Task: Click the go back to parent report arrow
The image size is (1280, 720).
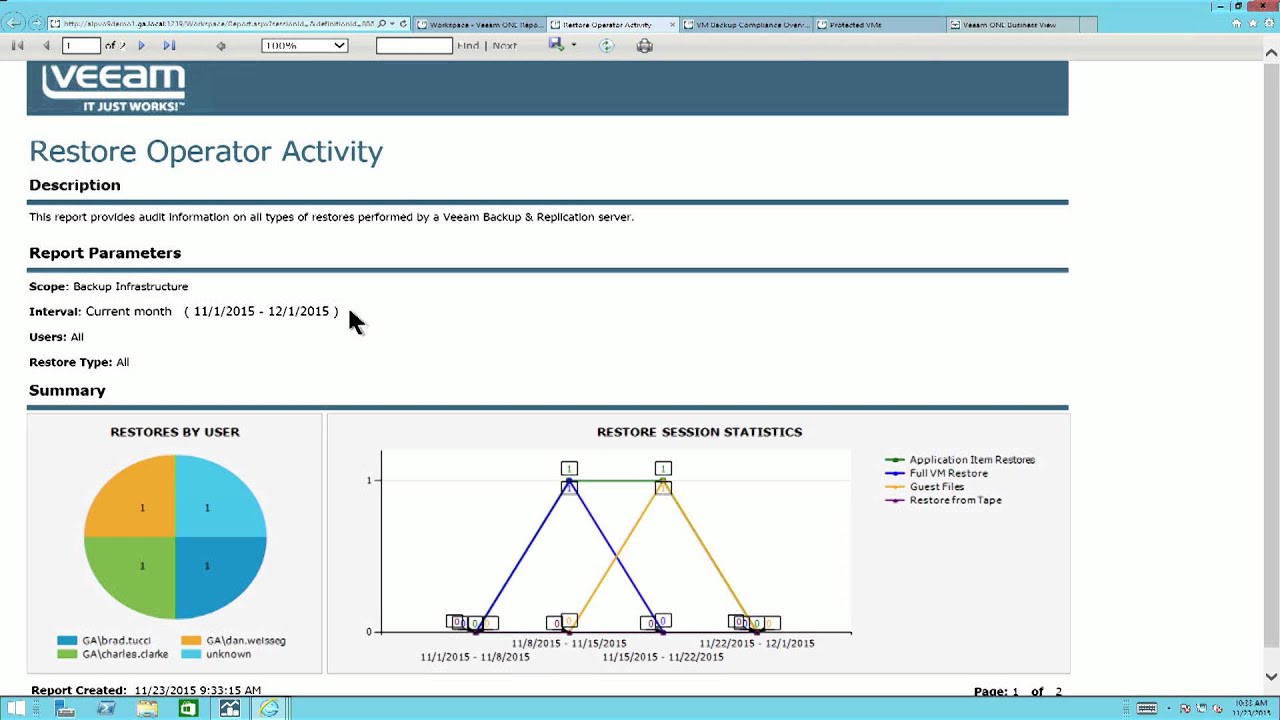Action: tap(221, 45)
